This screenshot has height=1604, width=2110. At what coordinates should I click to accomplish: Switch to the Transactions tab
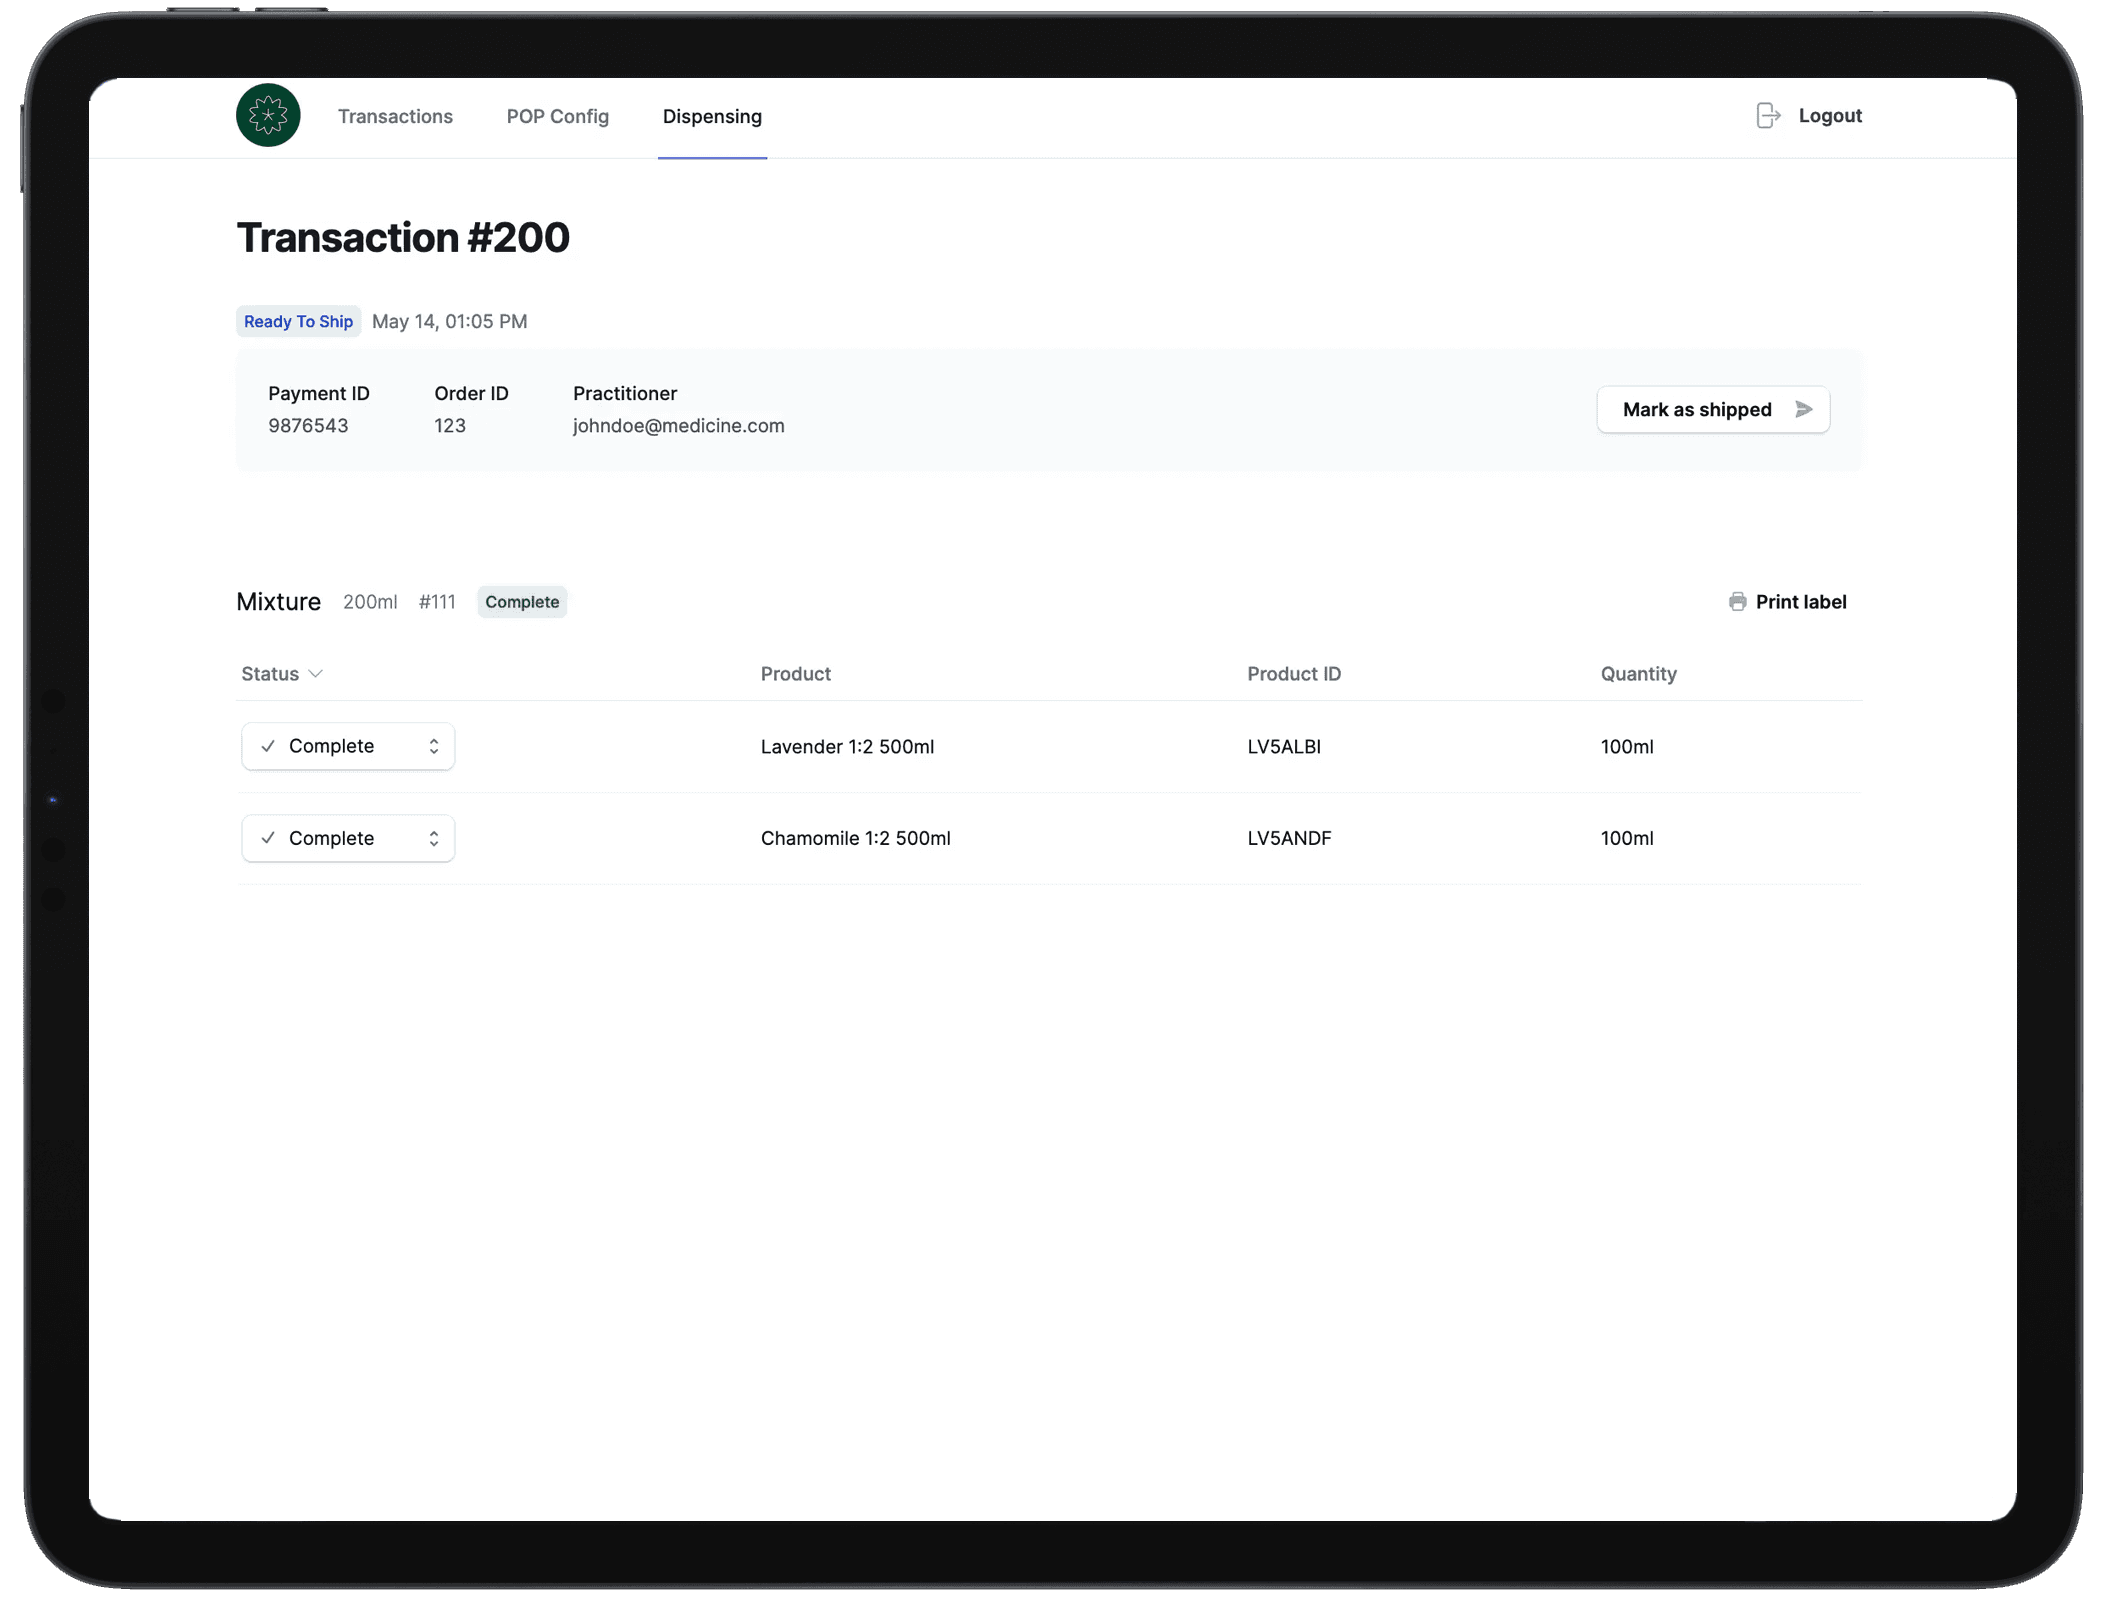[x=395, y=116]
